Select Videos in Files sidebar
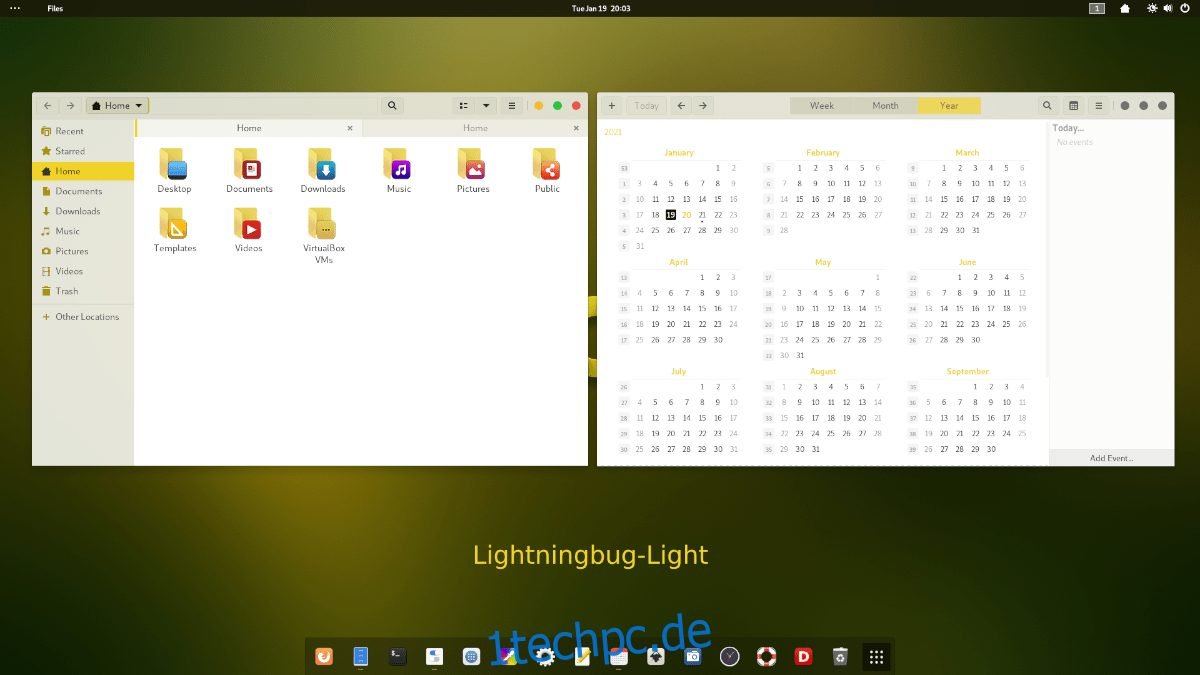This screenshot has height=675, width=1200. [x=83, y=271]
